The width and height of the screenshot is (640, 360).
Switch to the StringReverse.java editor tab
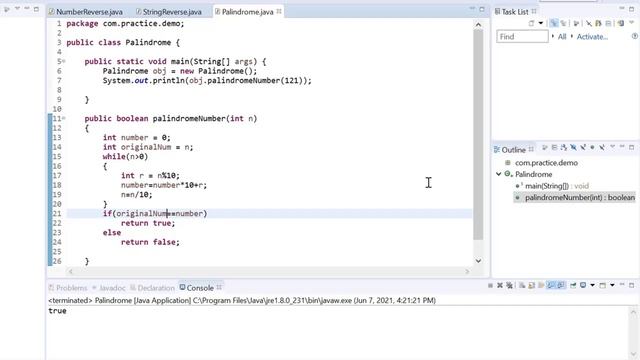pos(169,12)
